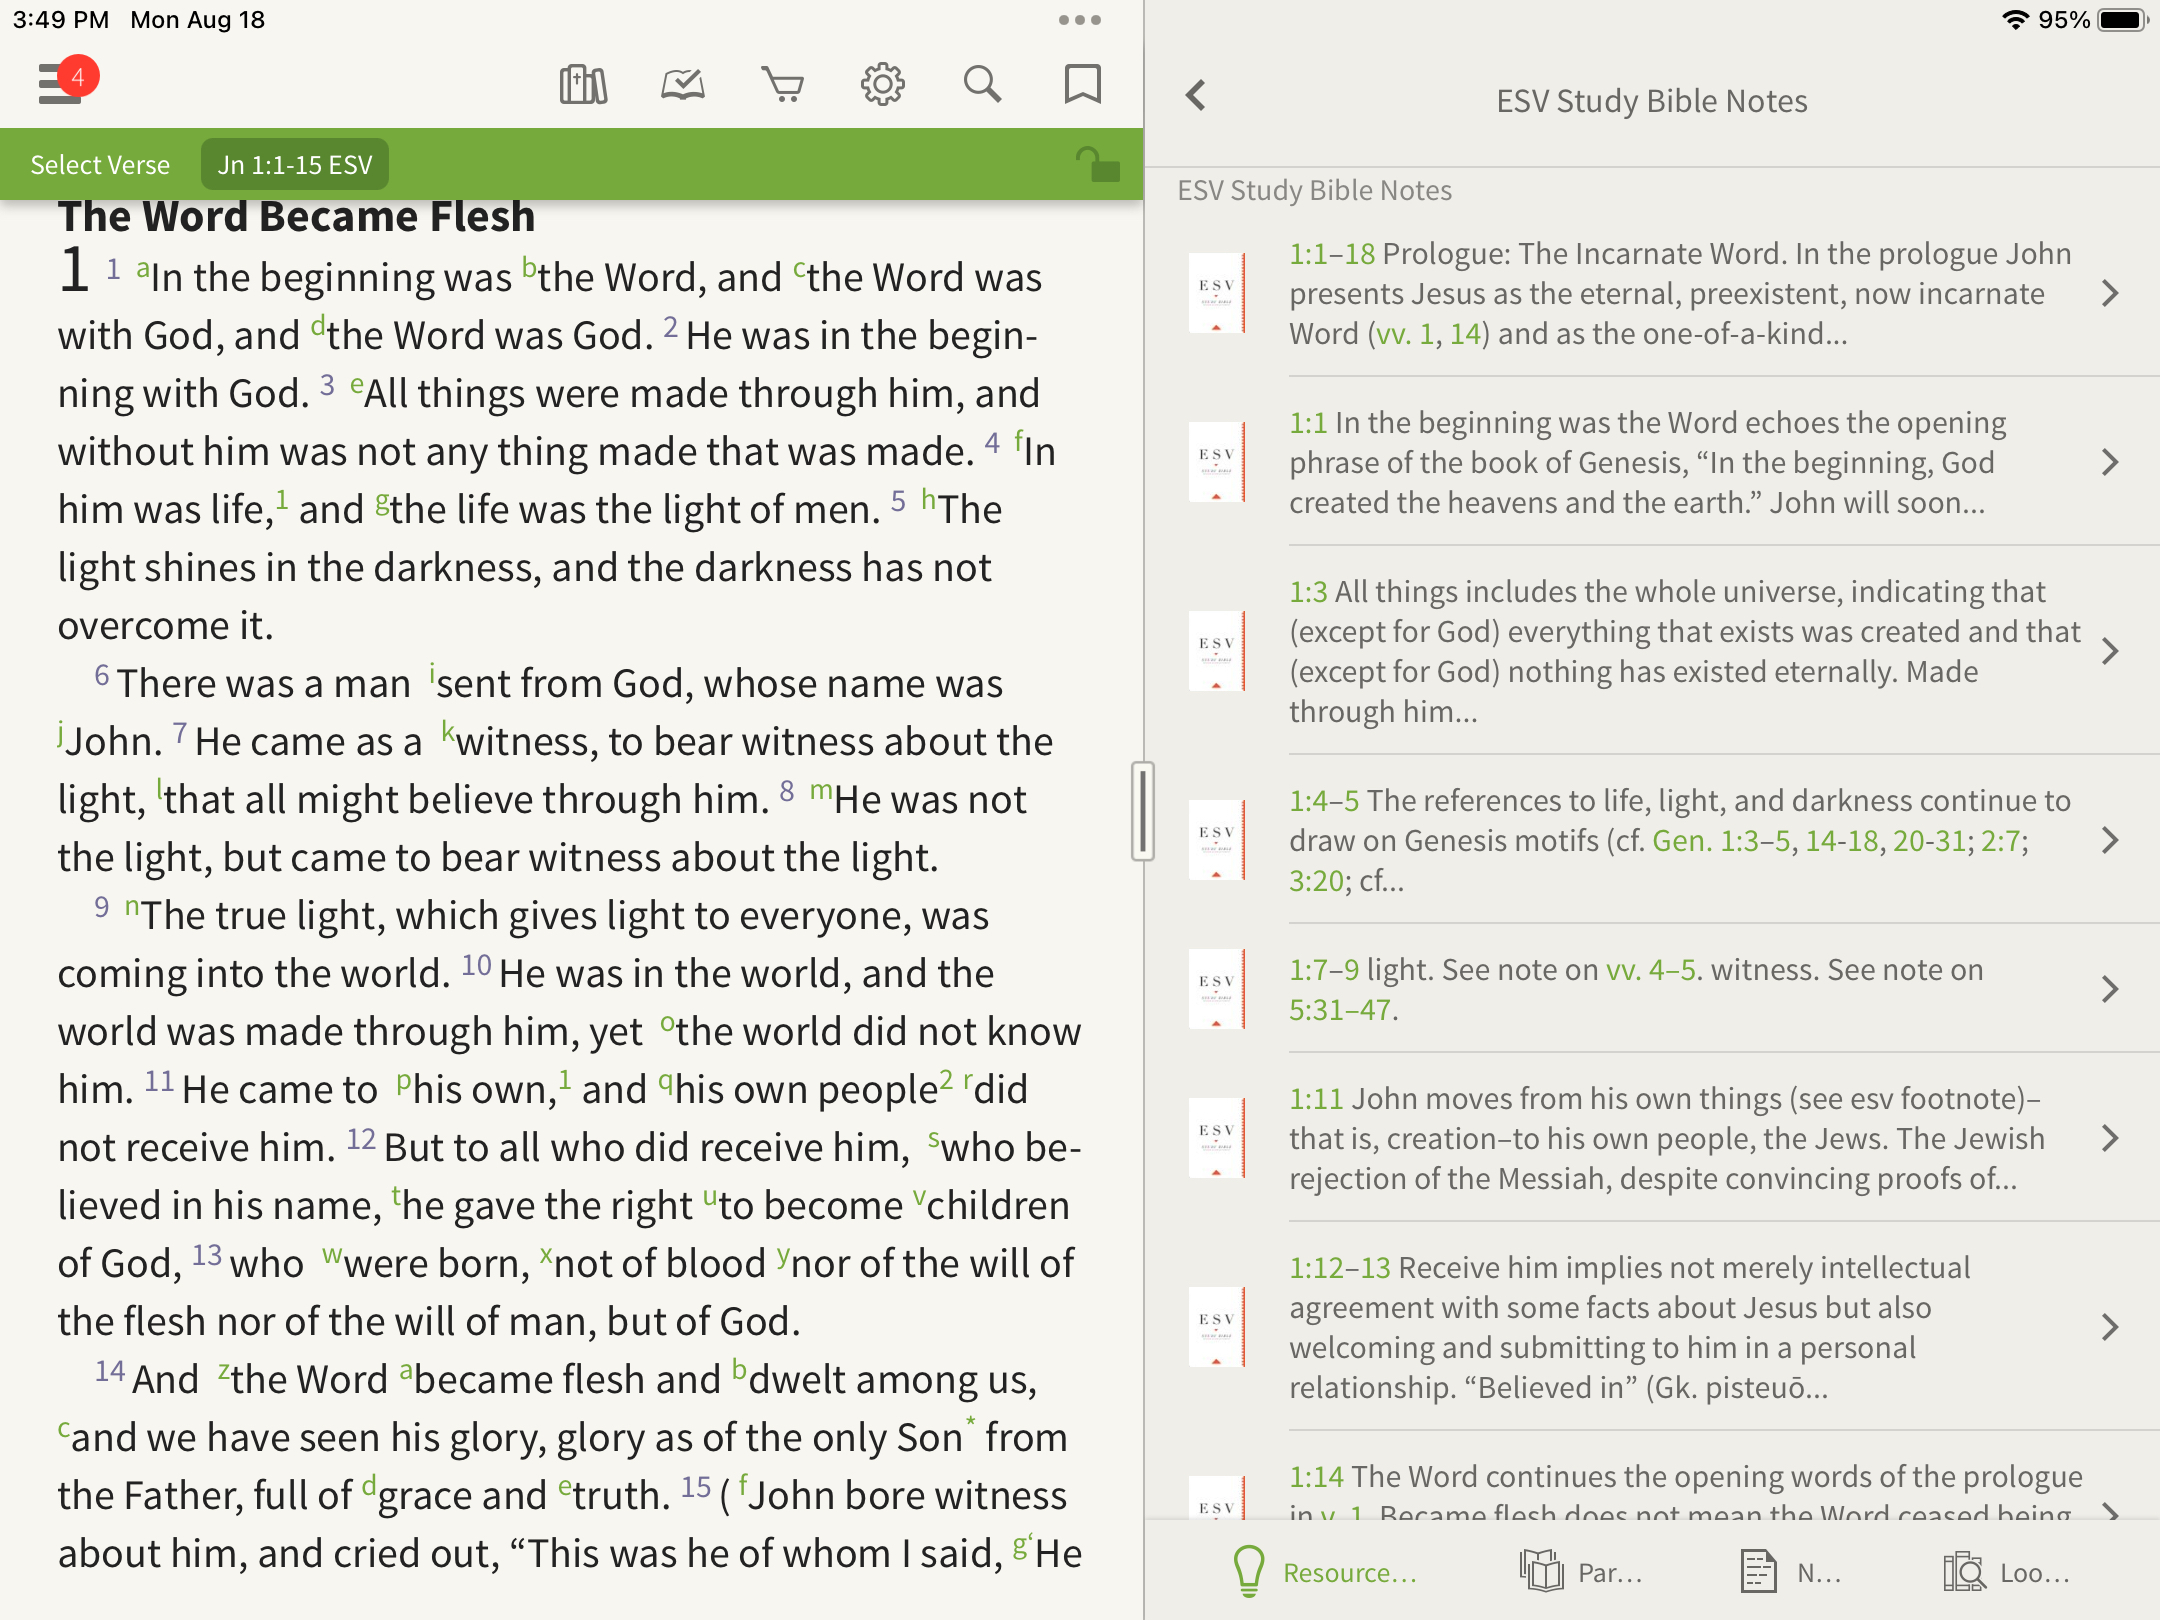Open the Library books icon
This screenshot has width=2160, height=1620.
click(x=583, y=84)
